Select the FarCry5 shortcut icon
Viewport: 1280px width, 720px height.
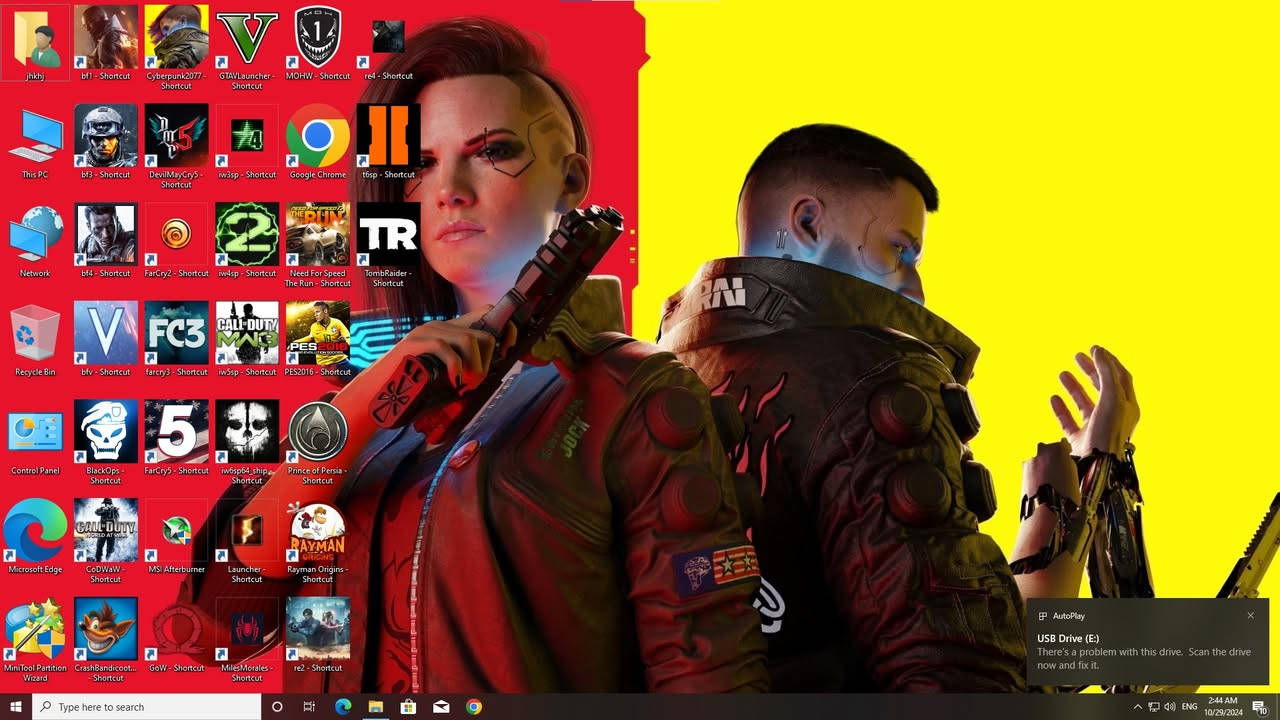click(x=176, y=439)
